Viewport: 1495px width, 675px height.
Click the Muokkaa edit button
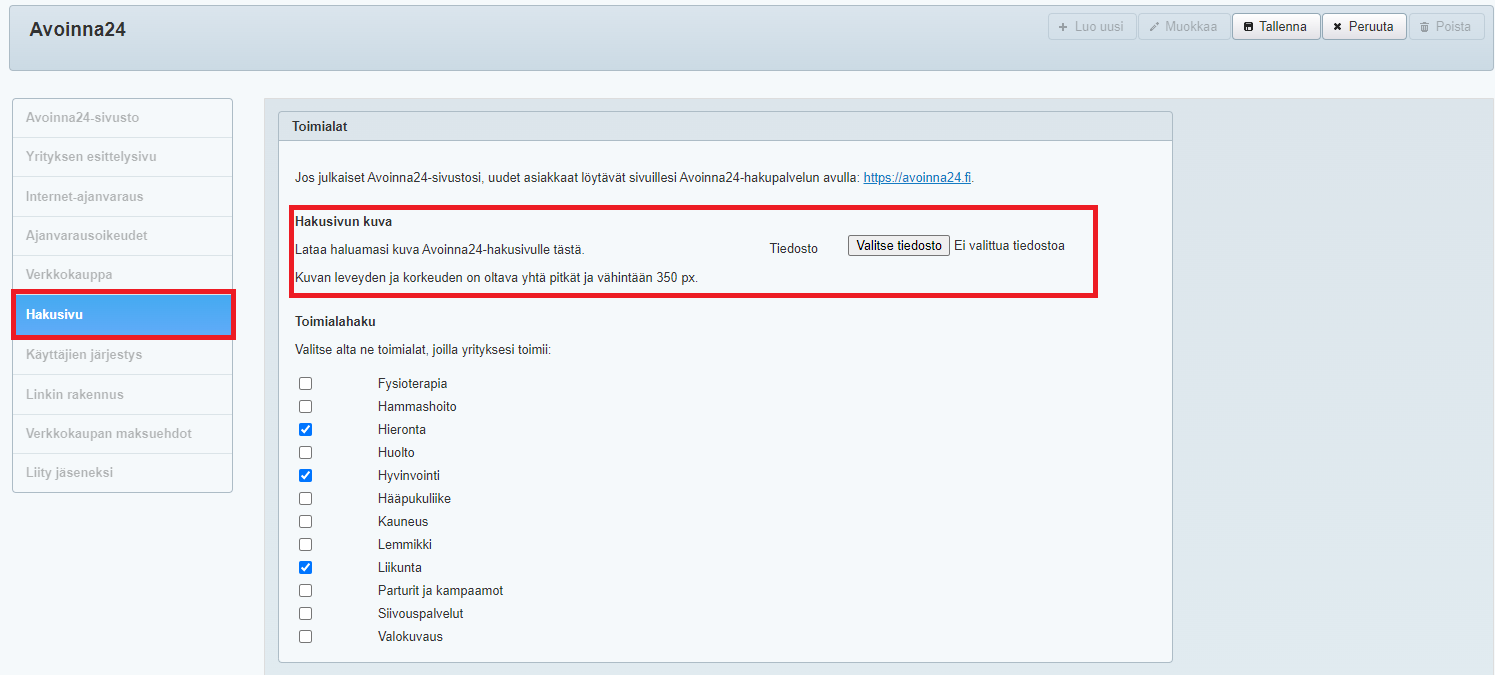1183,27
